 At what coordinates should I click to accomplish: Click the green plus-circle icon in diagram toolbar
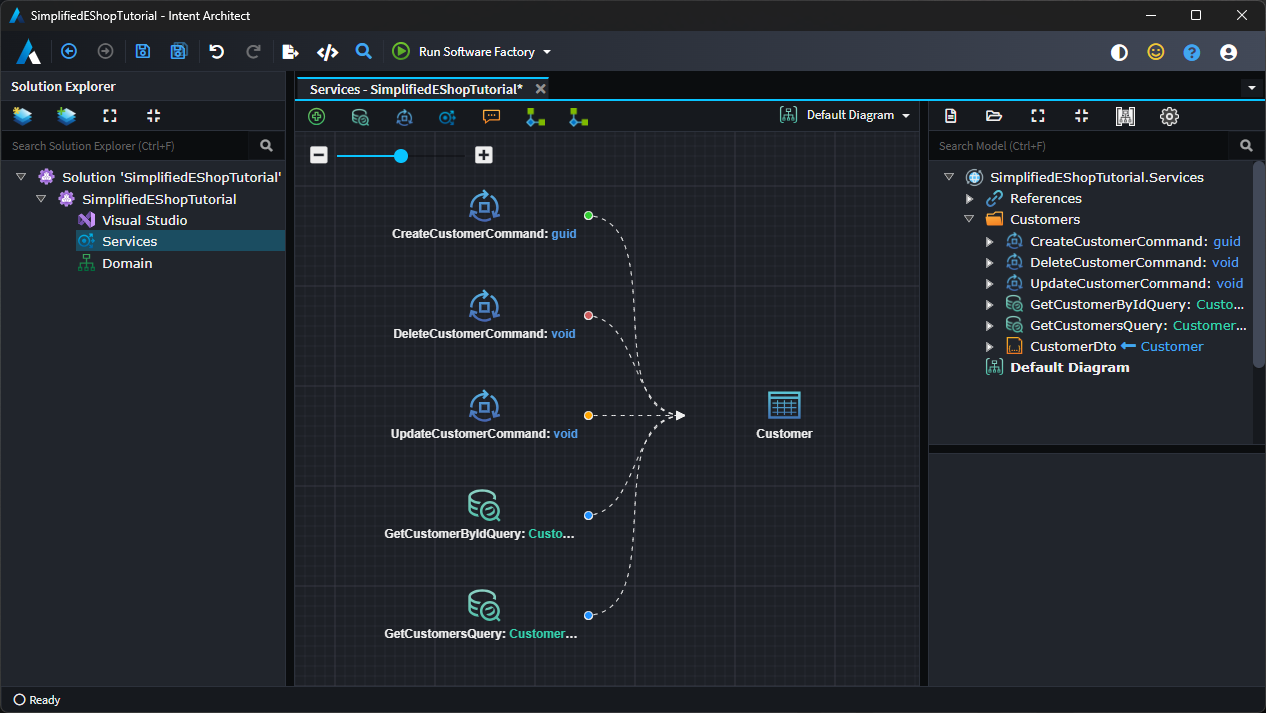pos(317,116)
